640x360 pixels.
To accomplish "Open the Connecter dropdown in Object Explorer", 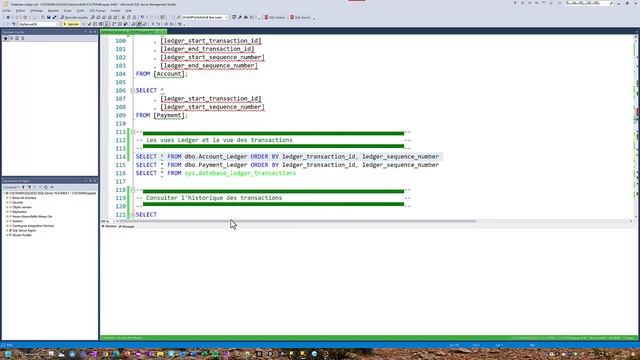I will point(11,187).
